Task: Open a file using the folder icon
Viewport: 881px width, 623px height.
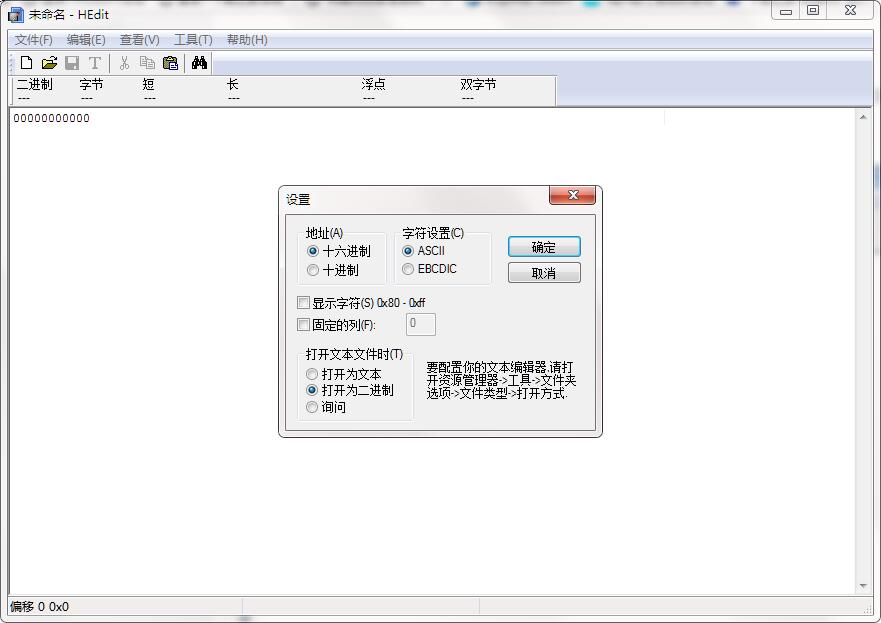Action: point(49,63)
